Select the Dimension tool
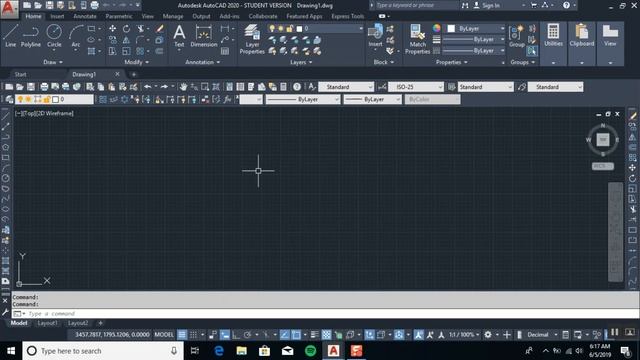The height and width of the screenshot is (360, 640). click(204, 36)
